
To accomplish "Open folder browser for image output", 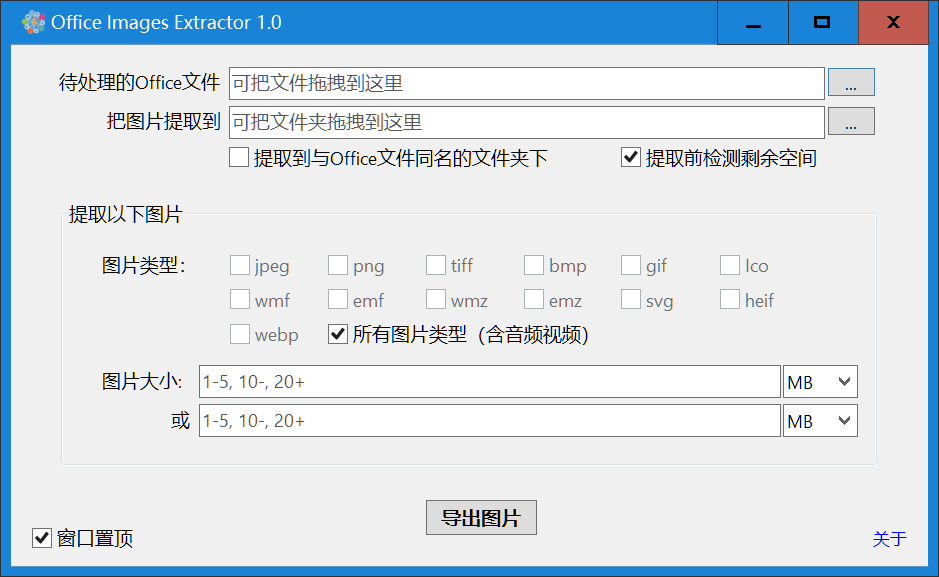I will (851, 122).
